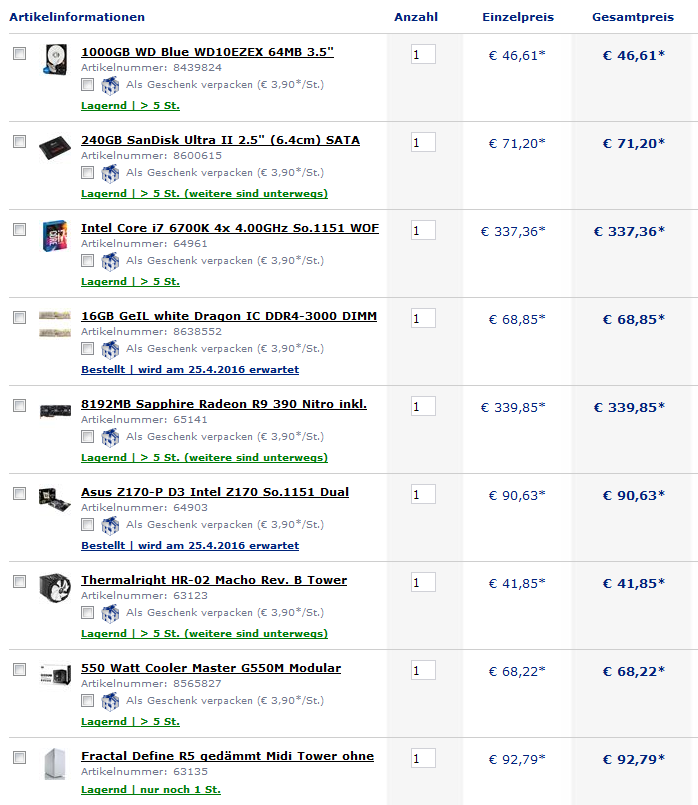
Task: Open the 550 Watt Cooler Master product link
Action: [211, 668]
